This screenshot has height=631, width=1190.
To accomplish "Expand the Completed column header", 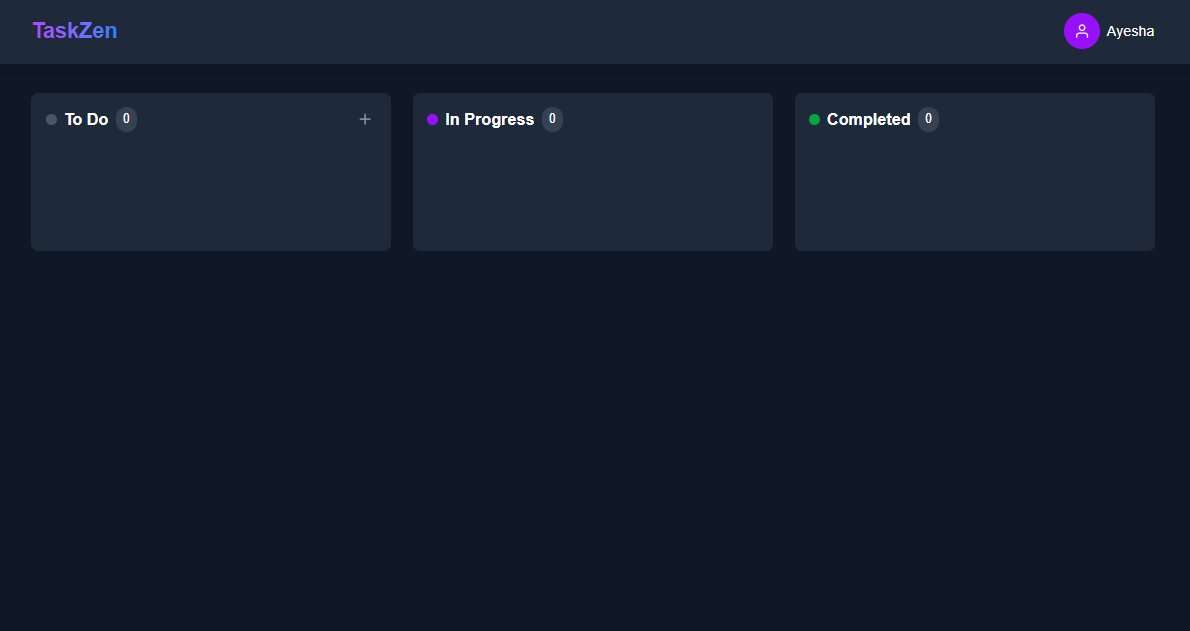I will click(868, 119).
